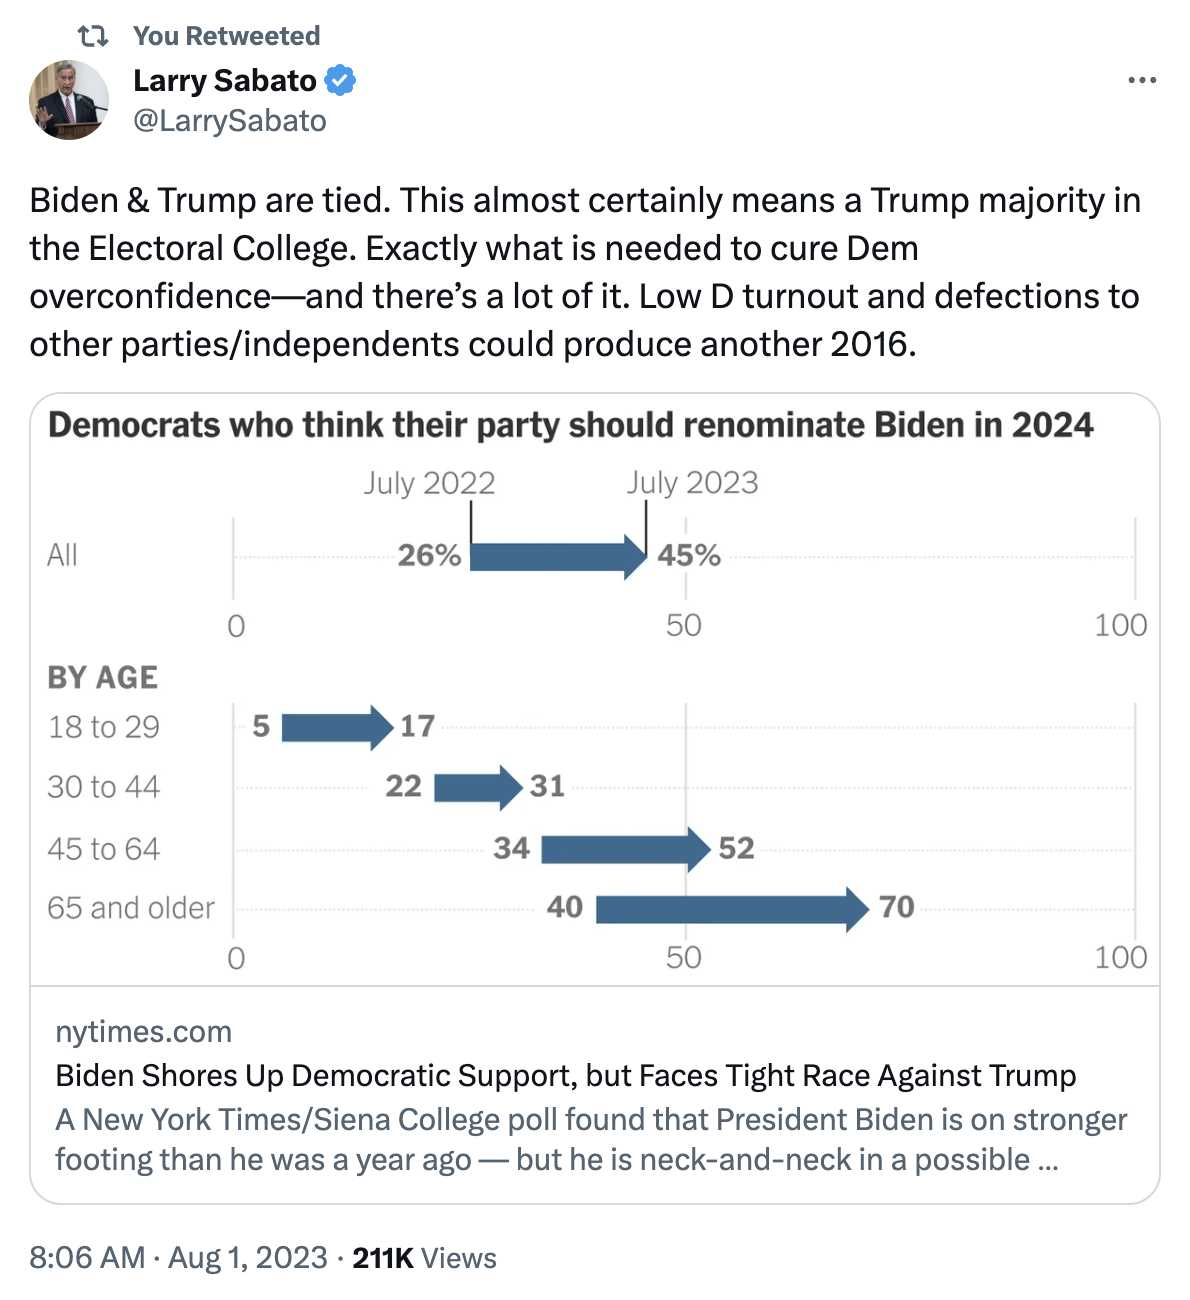This screenshot has height=1300, width=1190.
Task: Click the 30 to 44 age group arrow
Action: (478, 787)
